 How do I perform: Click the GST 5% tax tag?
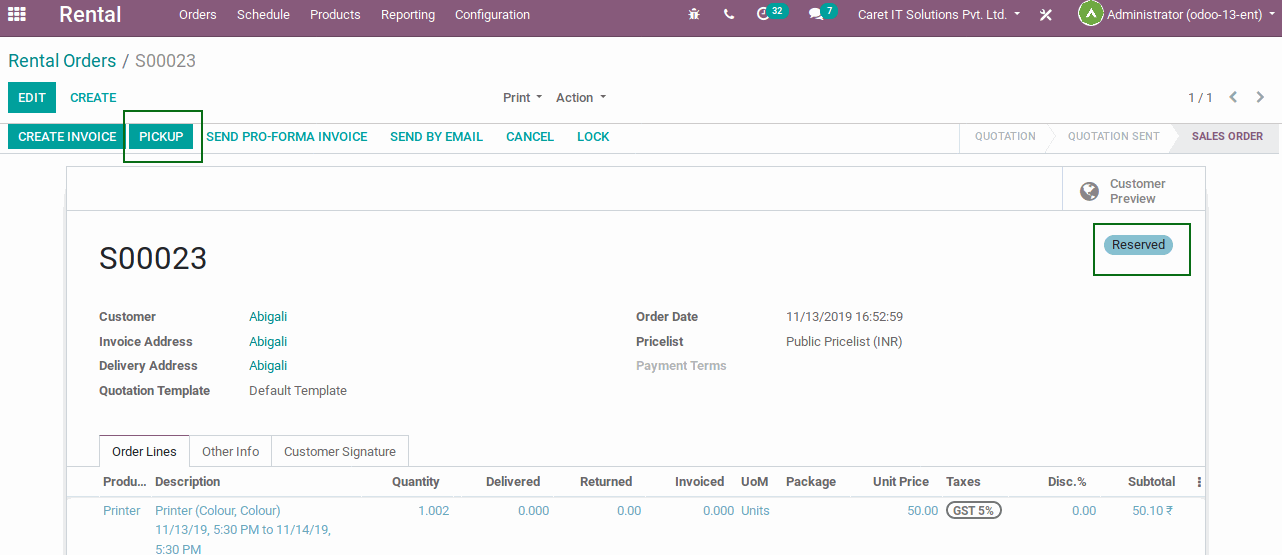[973, 511]
